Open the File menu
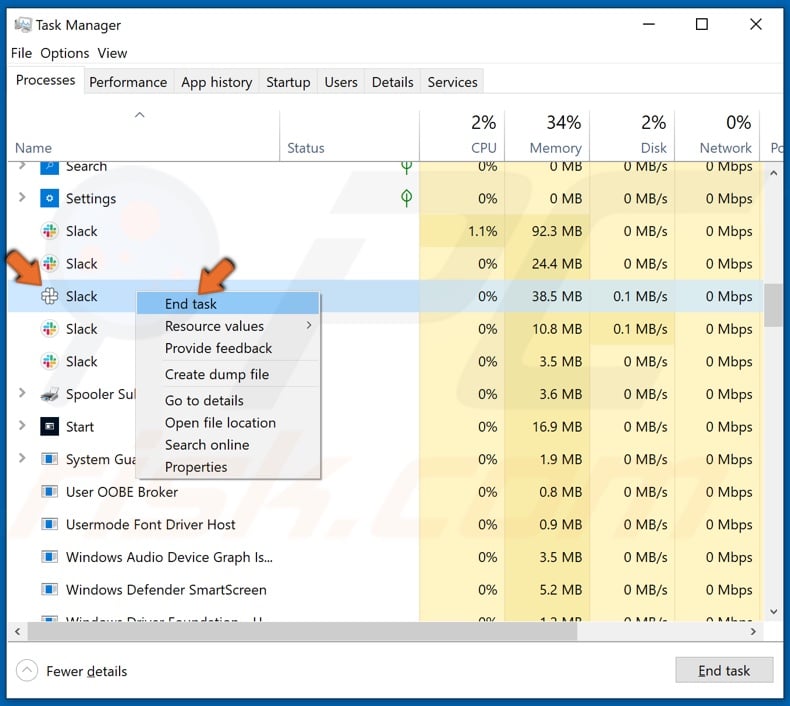Screen dimensions: 790x706 click(21, 53)
